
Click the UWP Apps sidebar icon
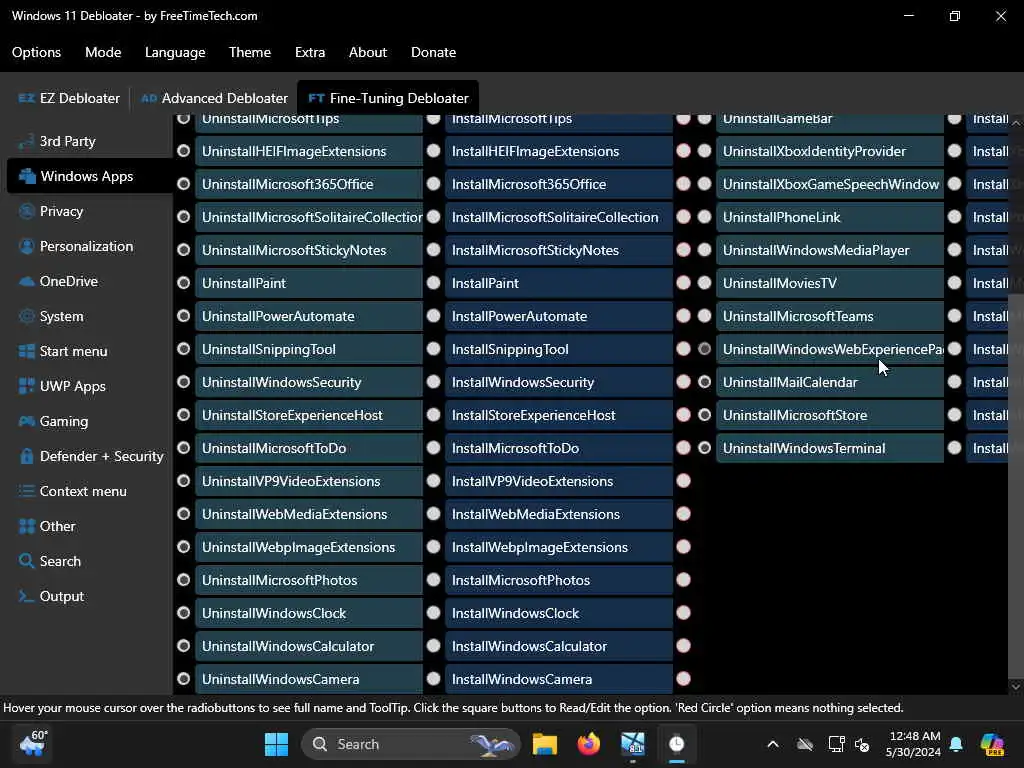point(26,386)
